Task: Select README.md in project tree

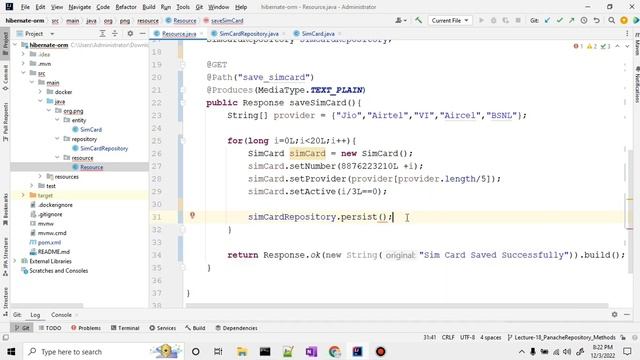Action: pyautogui.click(x=53, y=252)
